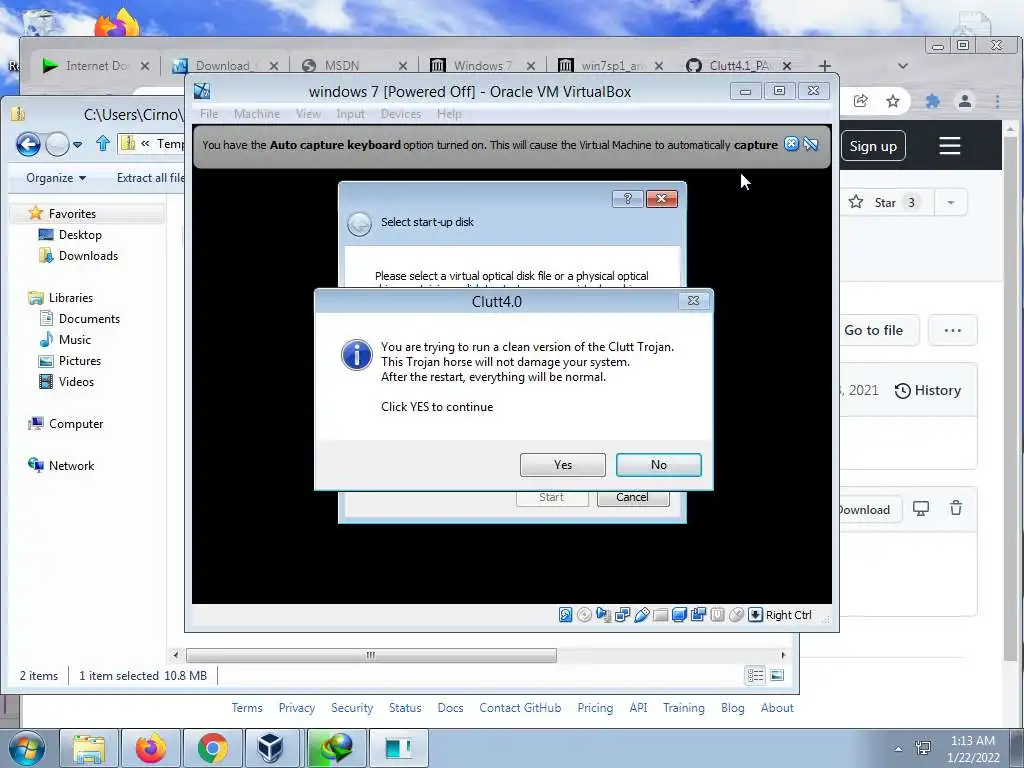The width and height of the screenshot is (1024, 768).
Task: Click GitHub desktop open icon
Action: coord(921,509)
